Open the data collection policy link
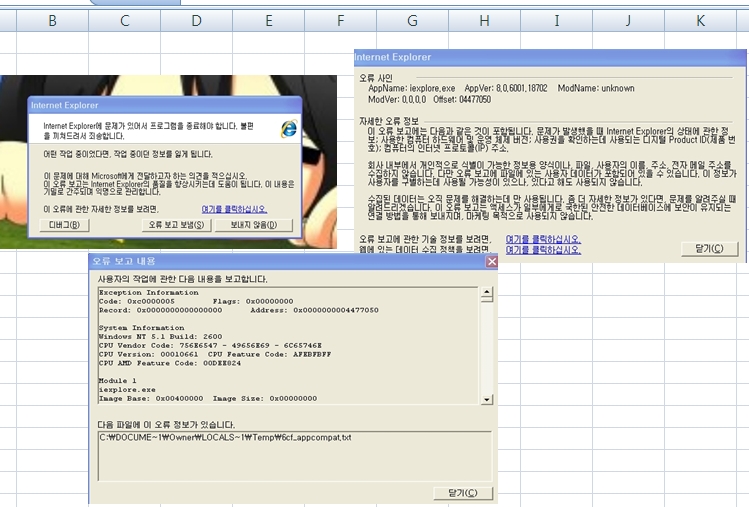The image size is (749, 507). tap(543, 249)
